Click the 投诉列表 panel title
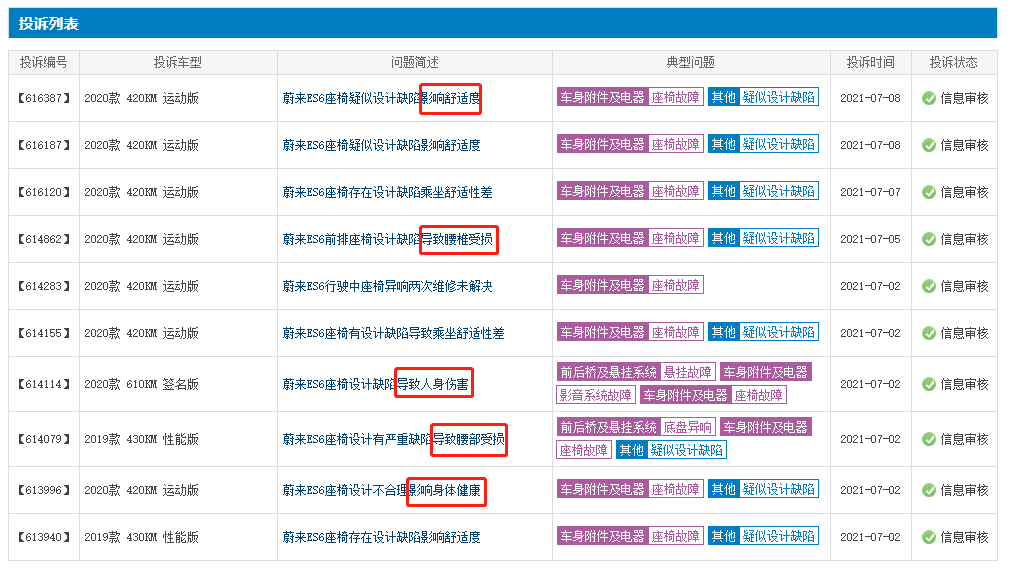The width and height of the screenshot is (1012, 573). coord(48,24)
